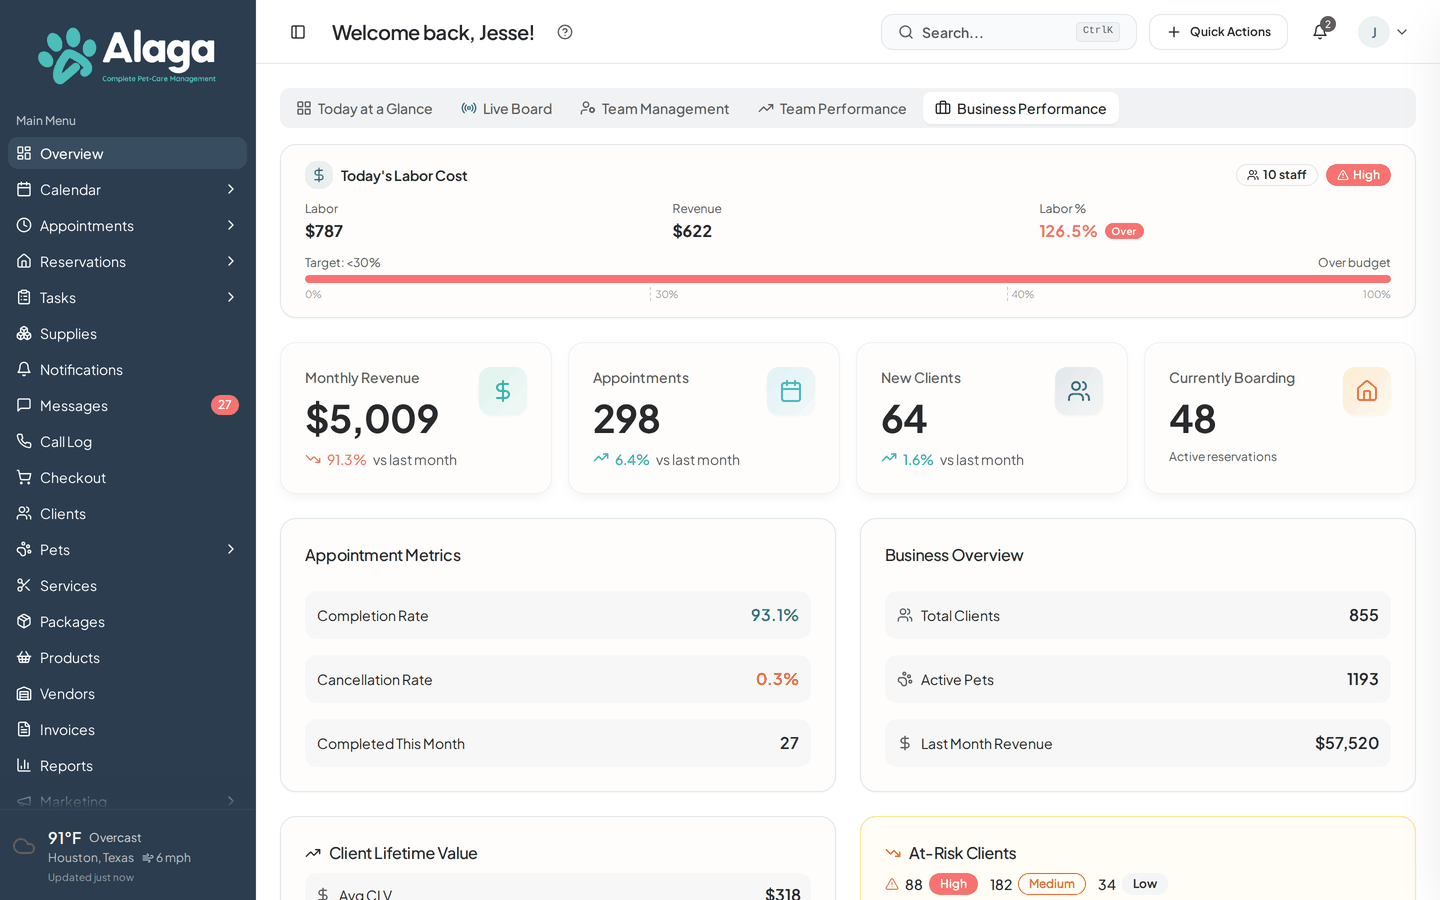
Task: Click the Today's Labor Cost dollar icon
Action: tap(319, 175)
